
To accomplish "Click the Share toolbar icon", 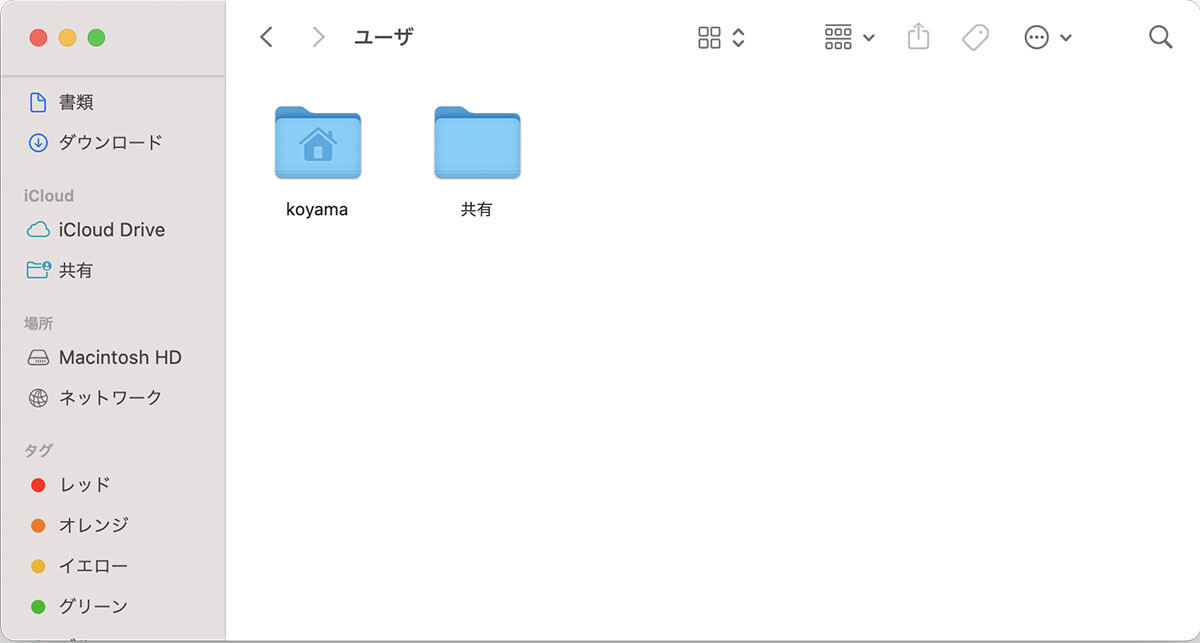I will [918, 37].
